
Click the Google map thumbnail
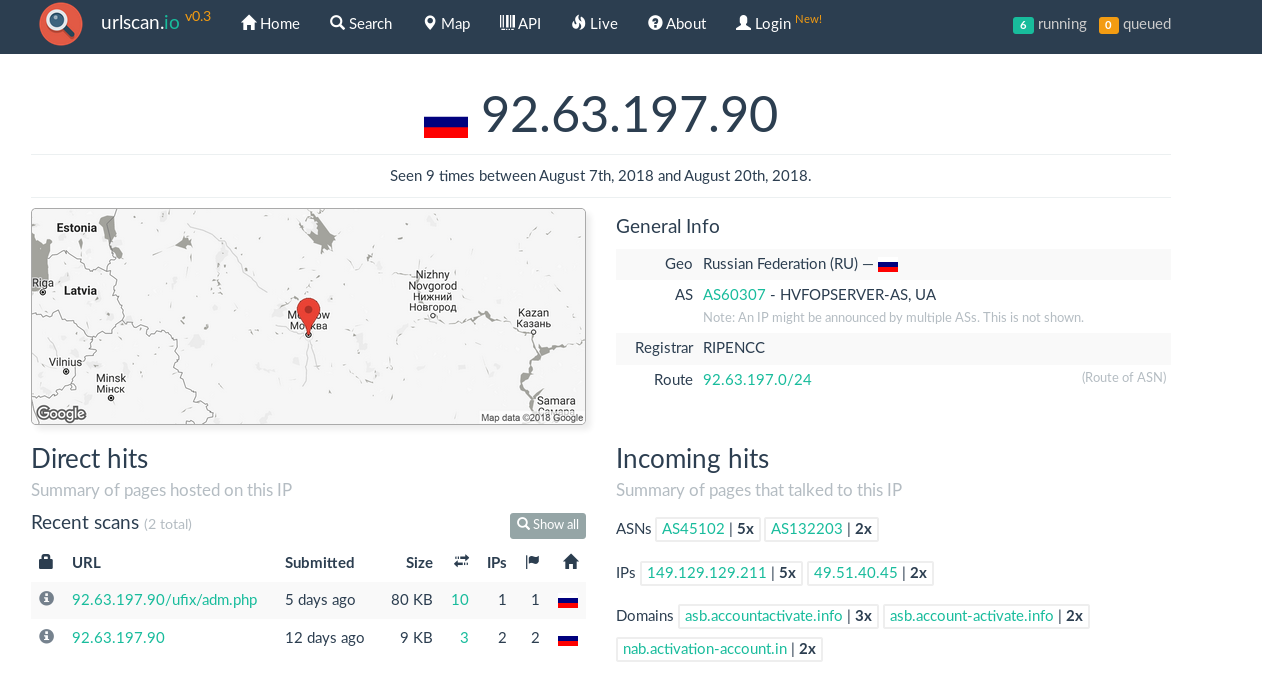(x=308, y=316)
